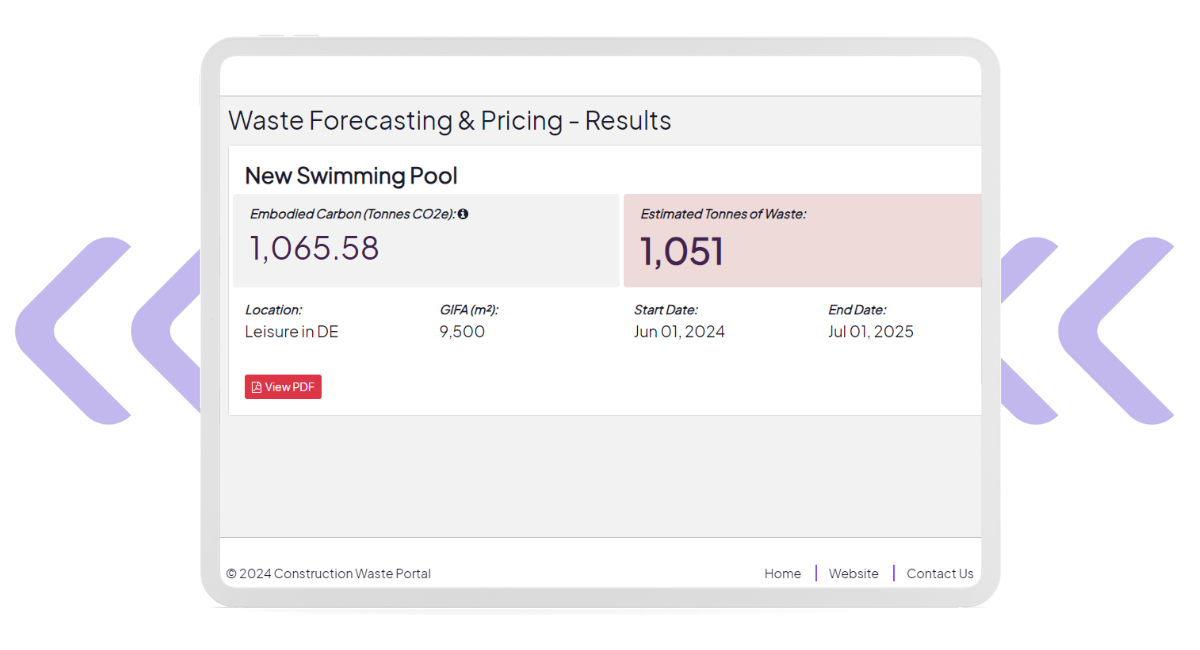The width and height of the screenshot is (1200, 650).
Task: Select the location value Leisure in DE
Action: tap(291, 332)
